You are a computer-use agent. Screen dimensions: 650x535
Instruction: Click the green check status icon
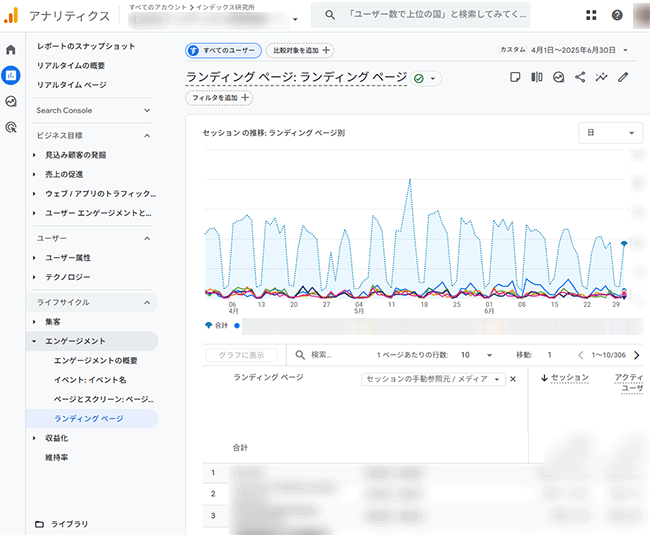[419, 78]
